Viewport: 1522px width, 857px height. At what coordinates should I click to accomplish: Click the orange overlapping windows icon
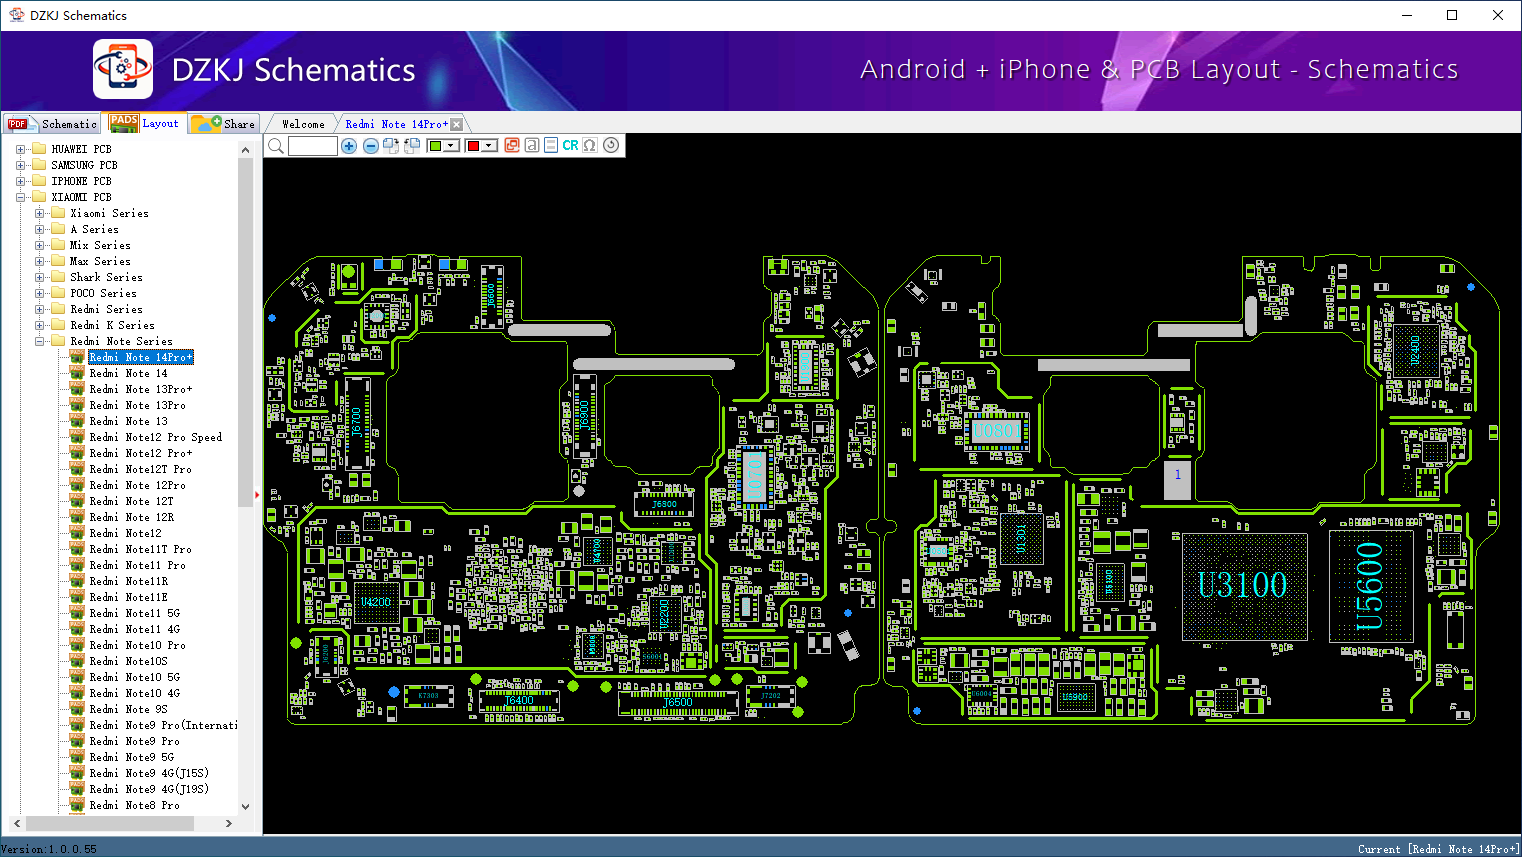pos(512,146)
